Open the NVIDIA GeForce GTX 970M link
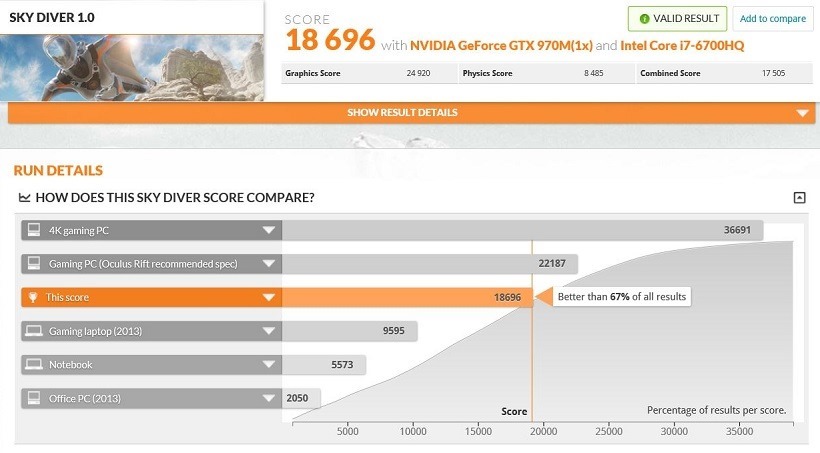 501,46
